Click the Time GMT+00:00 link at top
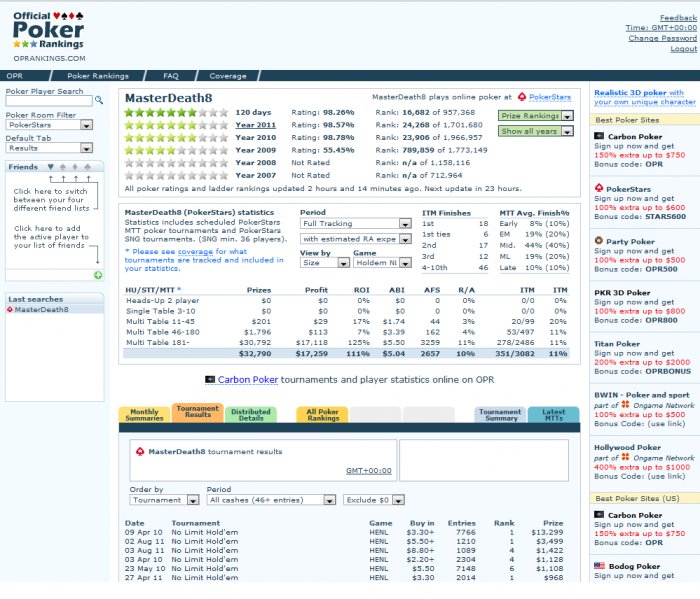Screen dimensions: 700x599 [x=661, y=28]
